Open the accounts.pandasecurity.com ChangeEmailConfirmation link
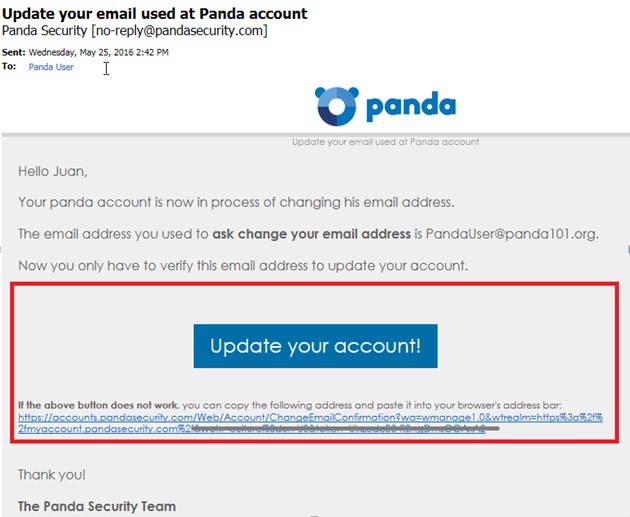 tap(310, 417)
